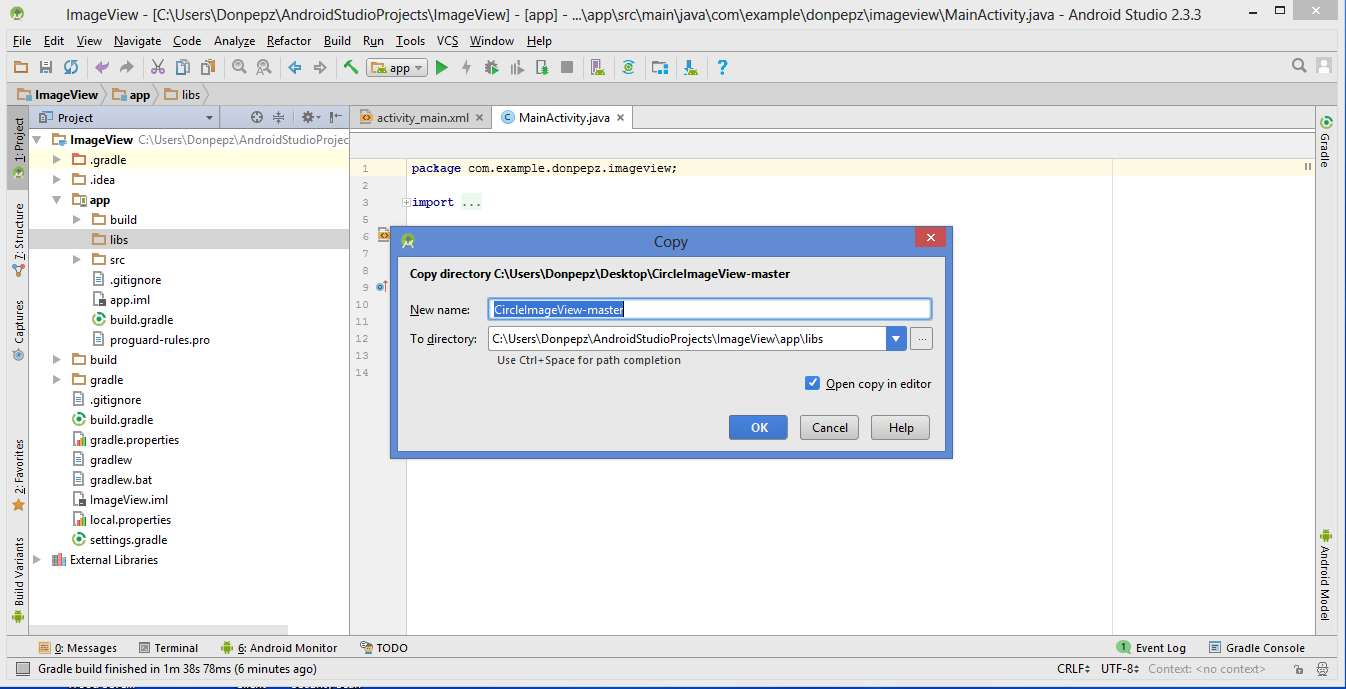Screen dimensions: 1346x689
Task: Click Scroll from Source target icon
Action: [x=257, y=117]
